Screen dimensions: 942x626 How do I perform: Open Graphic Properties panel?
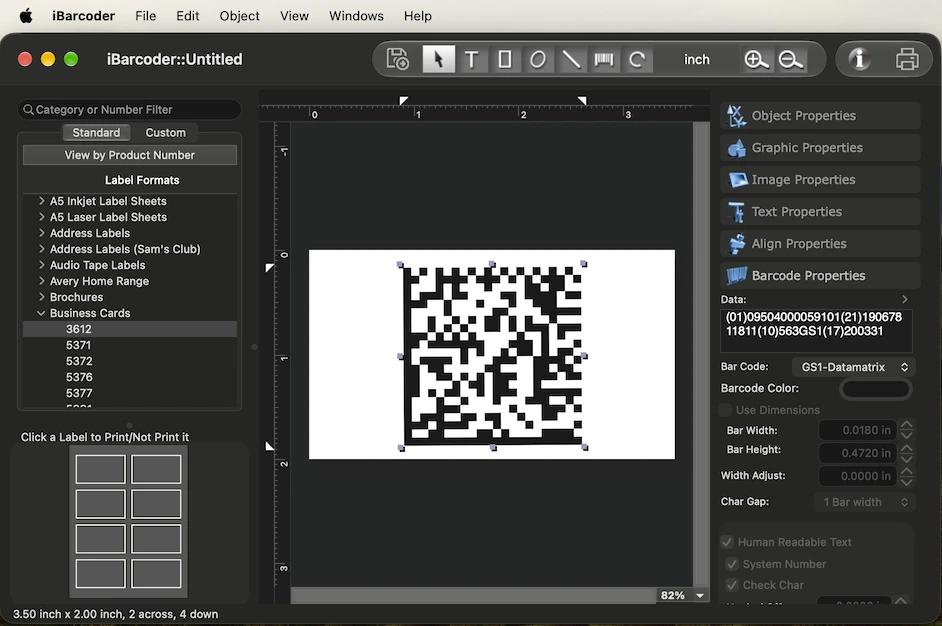pos(820,148)
